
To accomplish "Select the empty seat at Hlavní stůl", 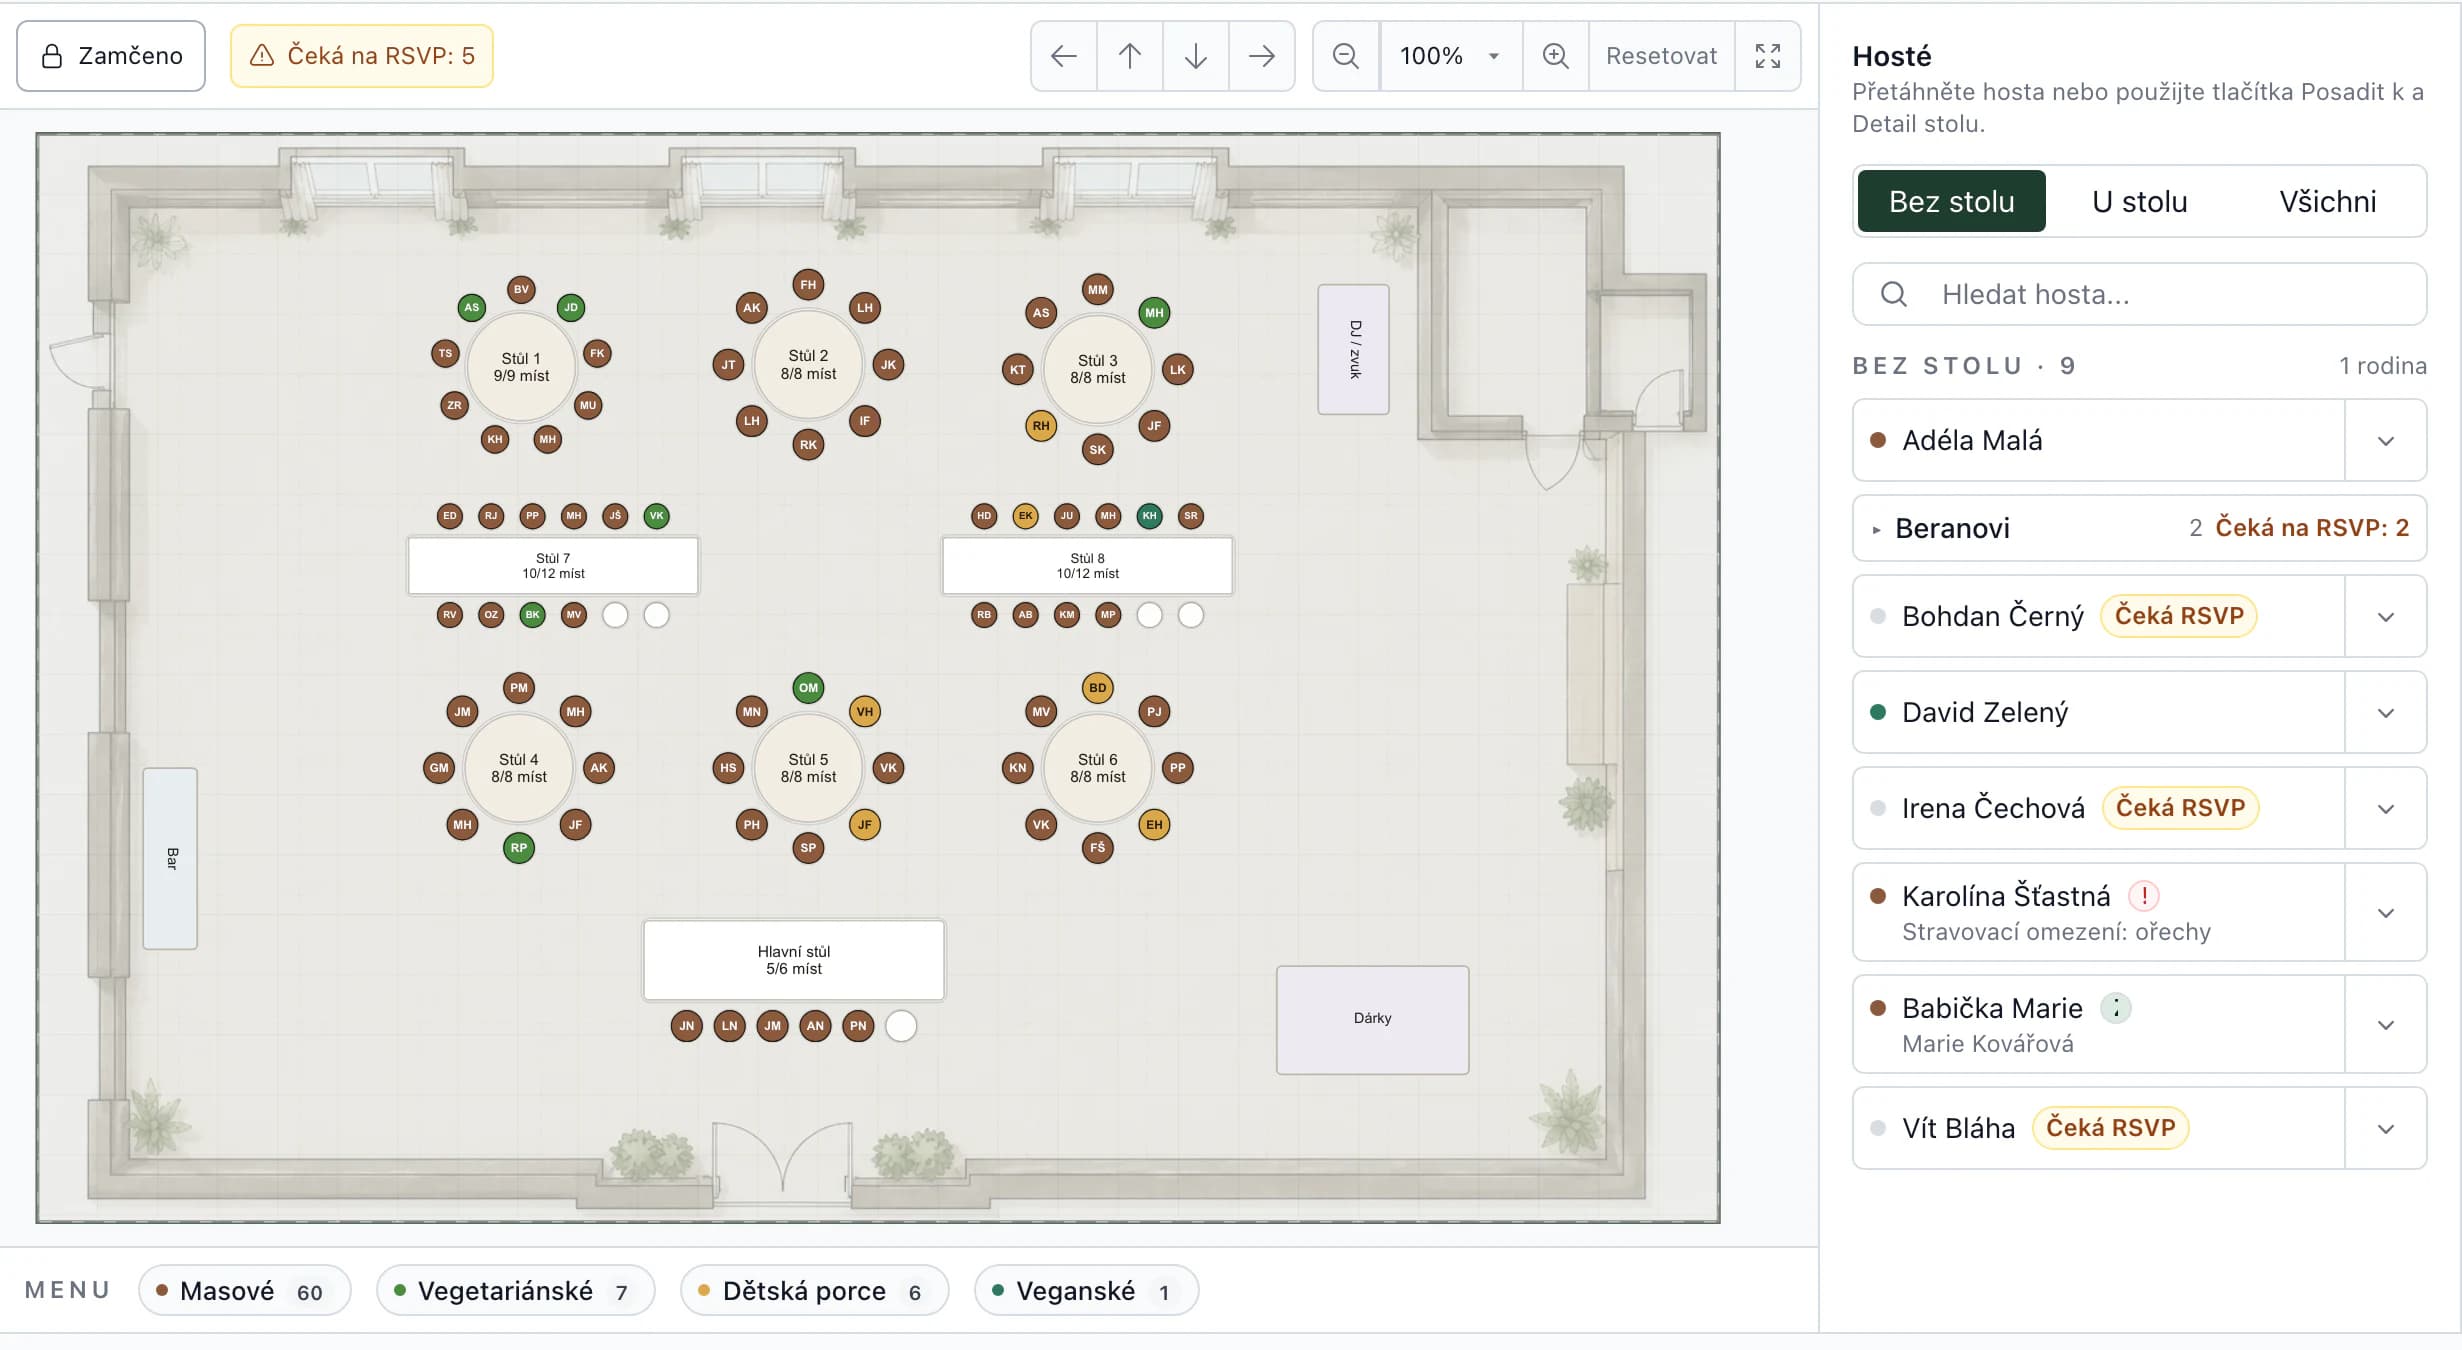I will pyautogui.click(x=901, y=1026).
